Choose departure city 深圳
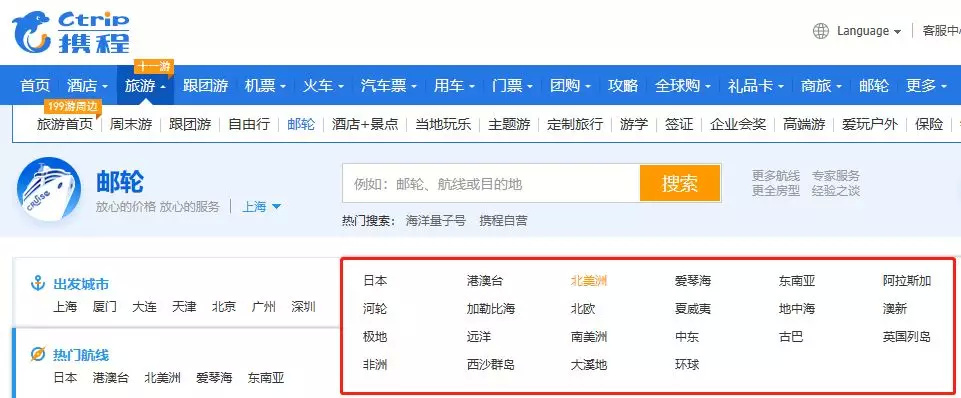Viewport: 961px width, 398px height. (x=303, y=307)
